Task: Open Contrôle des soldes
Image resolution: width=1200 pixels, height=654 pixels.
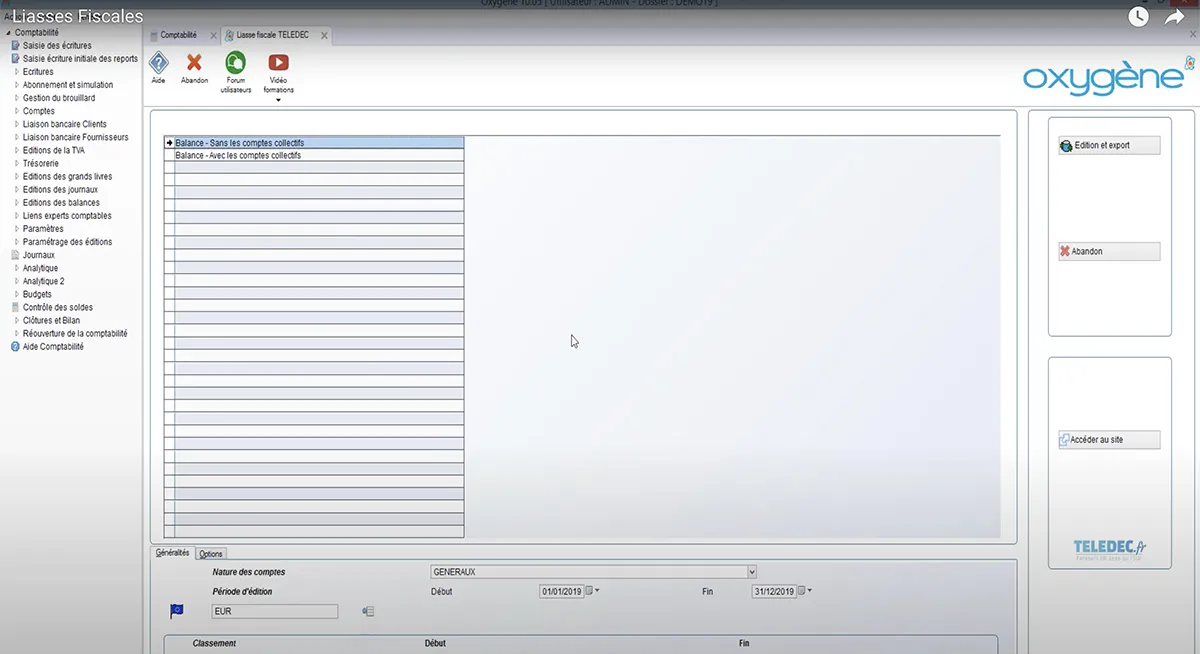Action: click(58, 307)
